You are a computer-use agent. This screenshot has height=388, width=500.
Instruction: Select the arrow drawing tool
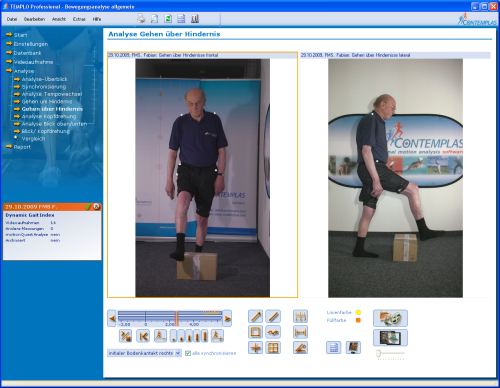256,316
